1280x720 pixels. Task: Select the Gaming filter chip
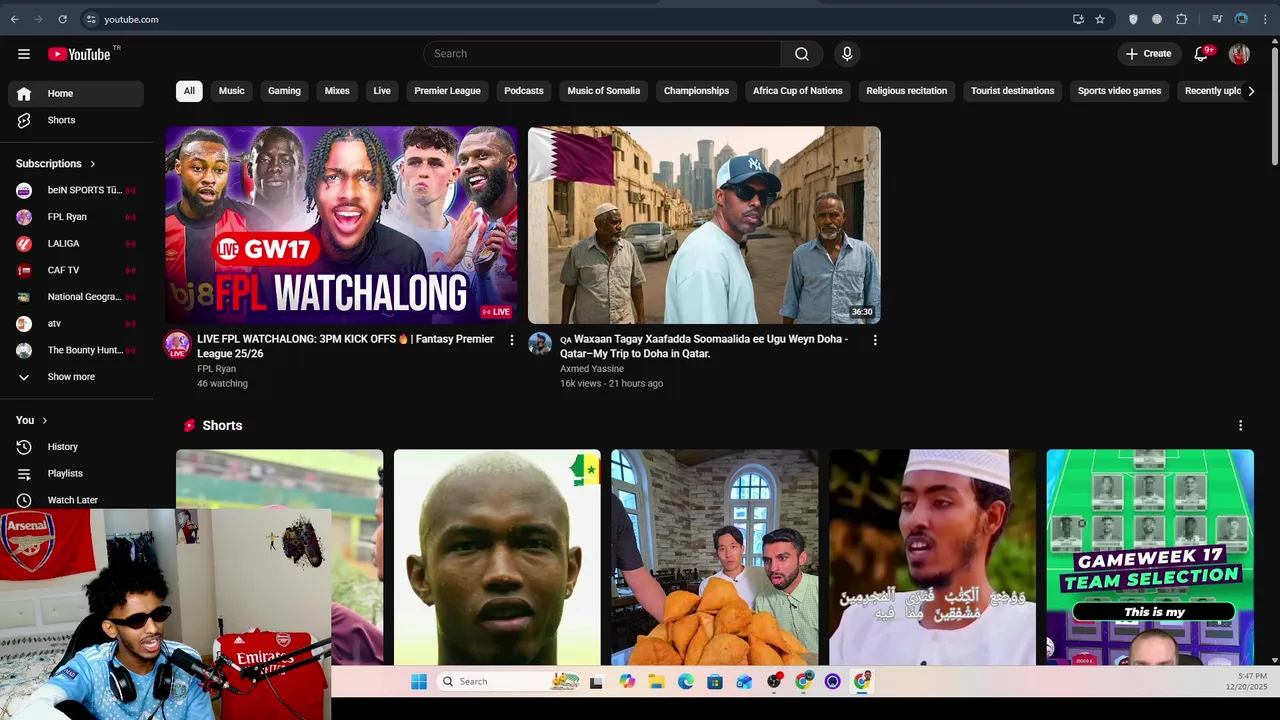[x=284, y=91]
